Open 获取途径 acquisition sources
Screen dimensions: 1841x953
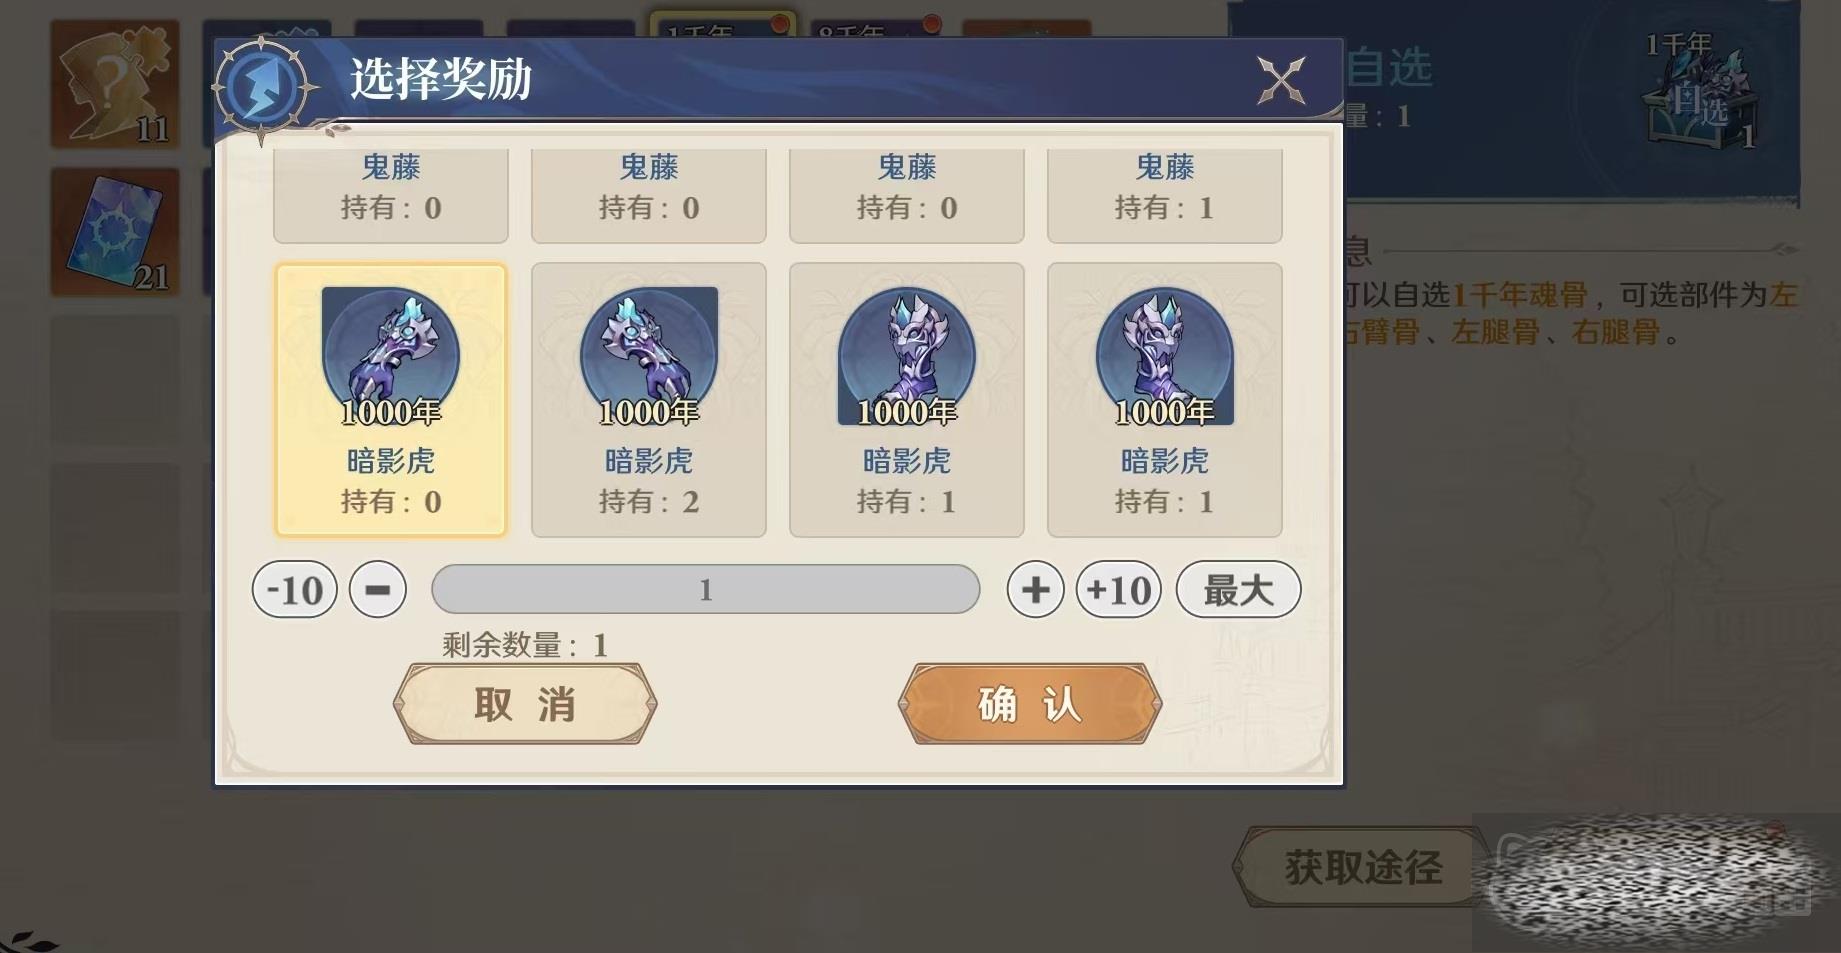pyautogui.click(x=1362, y=867)
